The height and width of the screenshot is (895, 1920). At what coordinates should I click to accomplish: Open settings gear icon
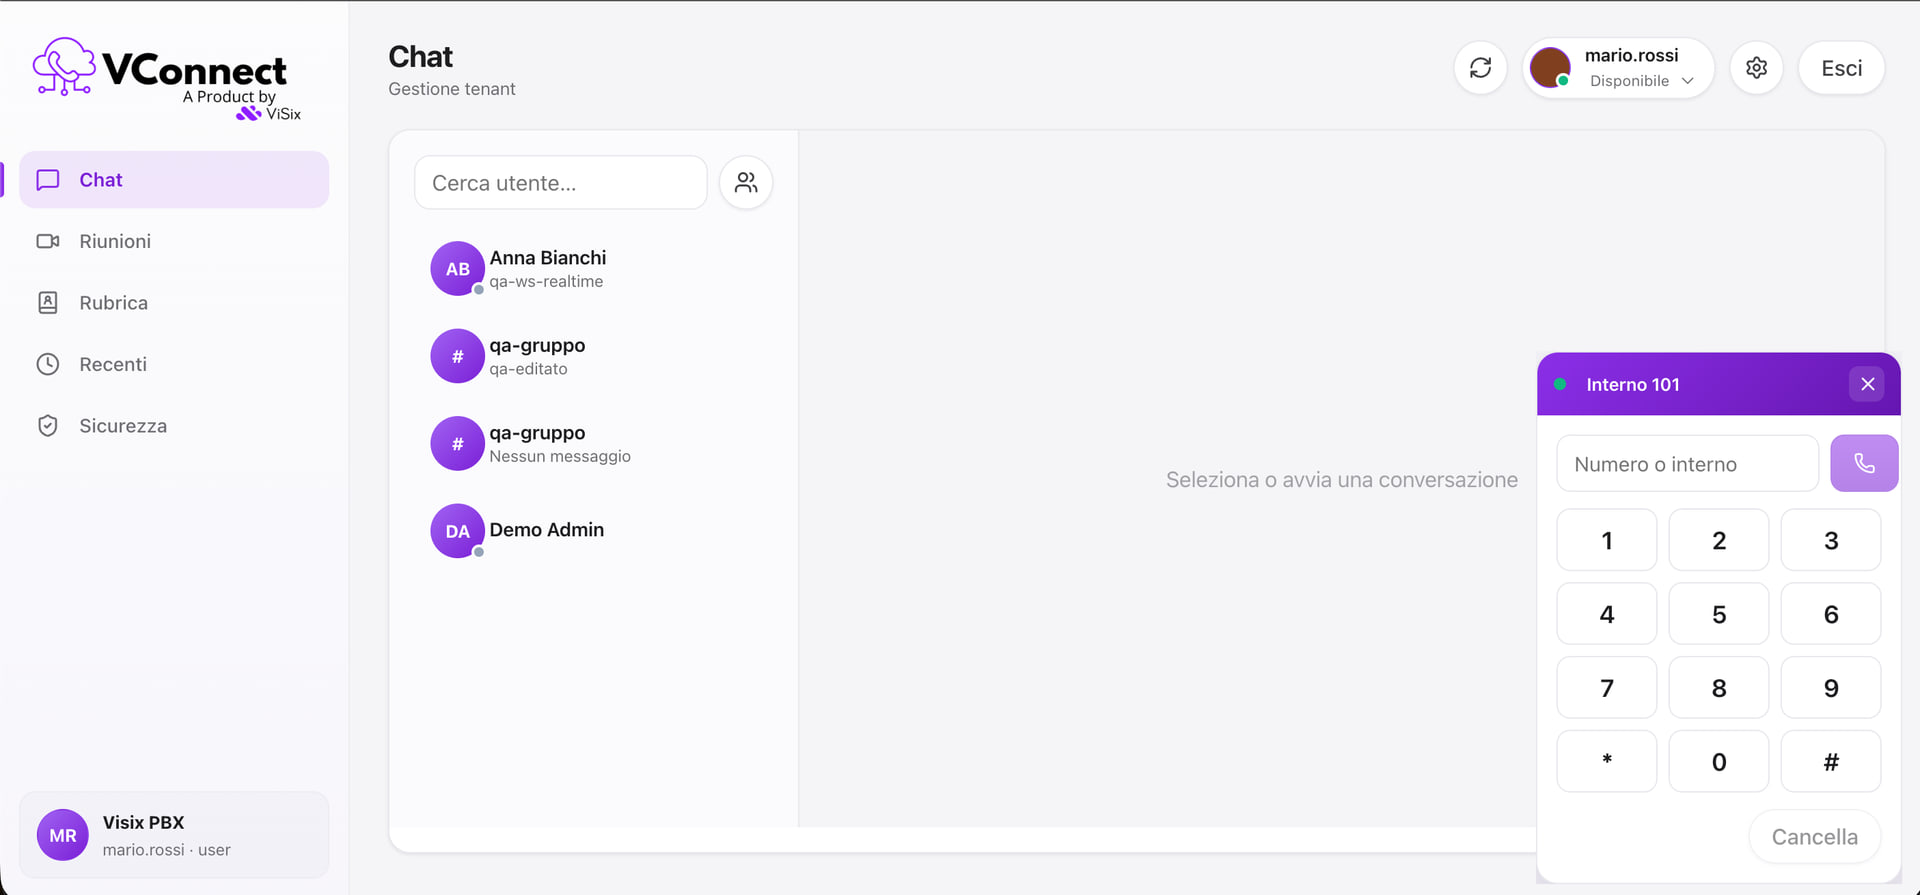coord(1757,68)
